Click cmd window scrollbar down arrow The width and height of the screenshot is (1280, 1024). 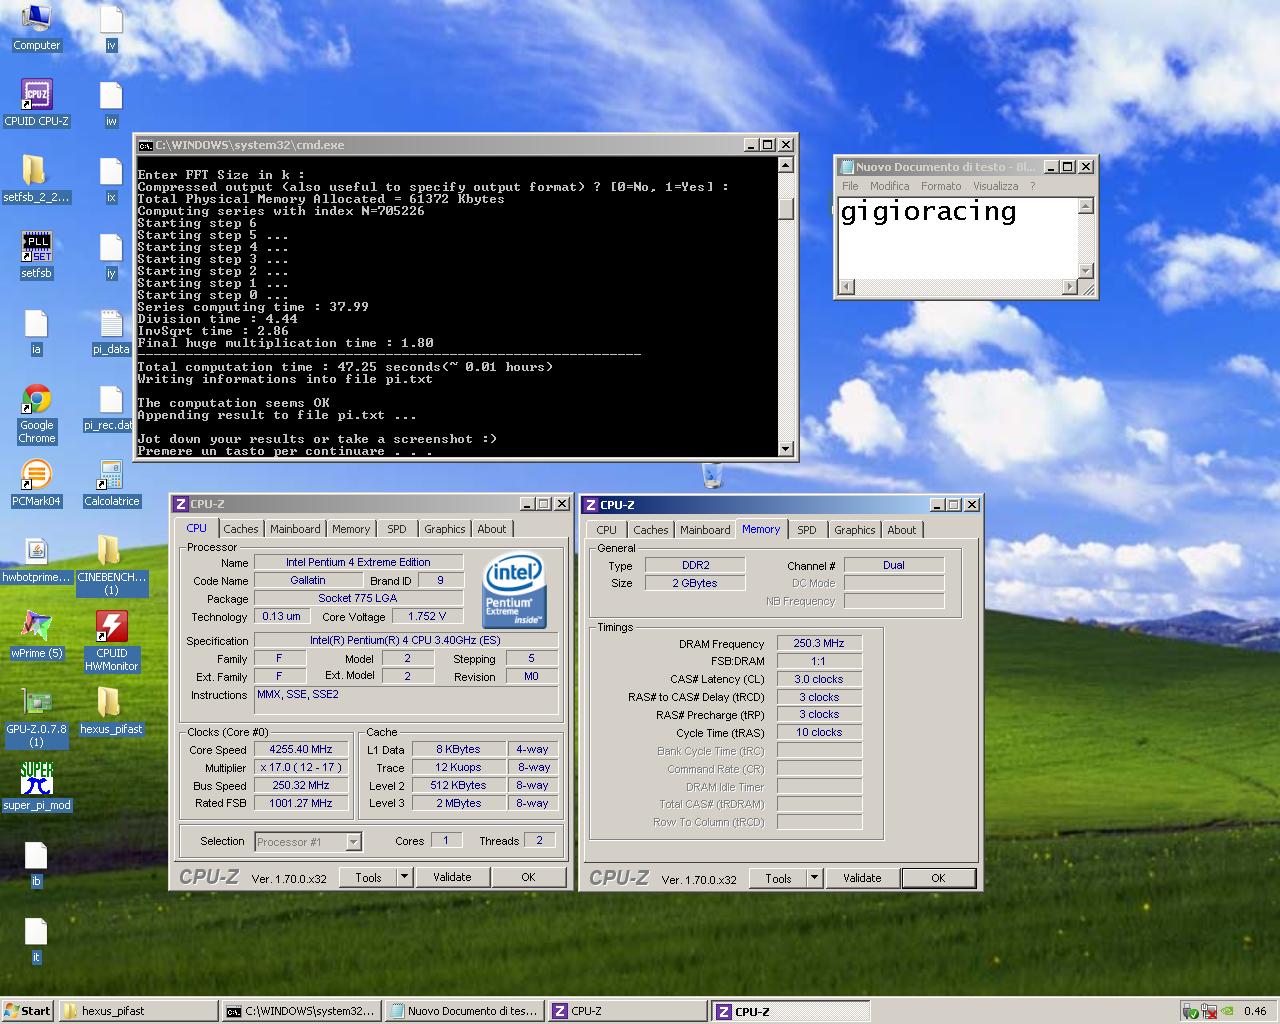pyautogui.click(x=786, y=448)
